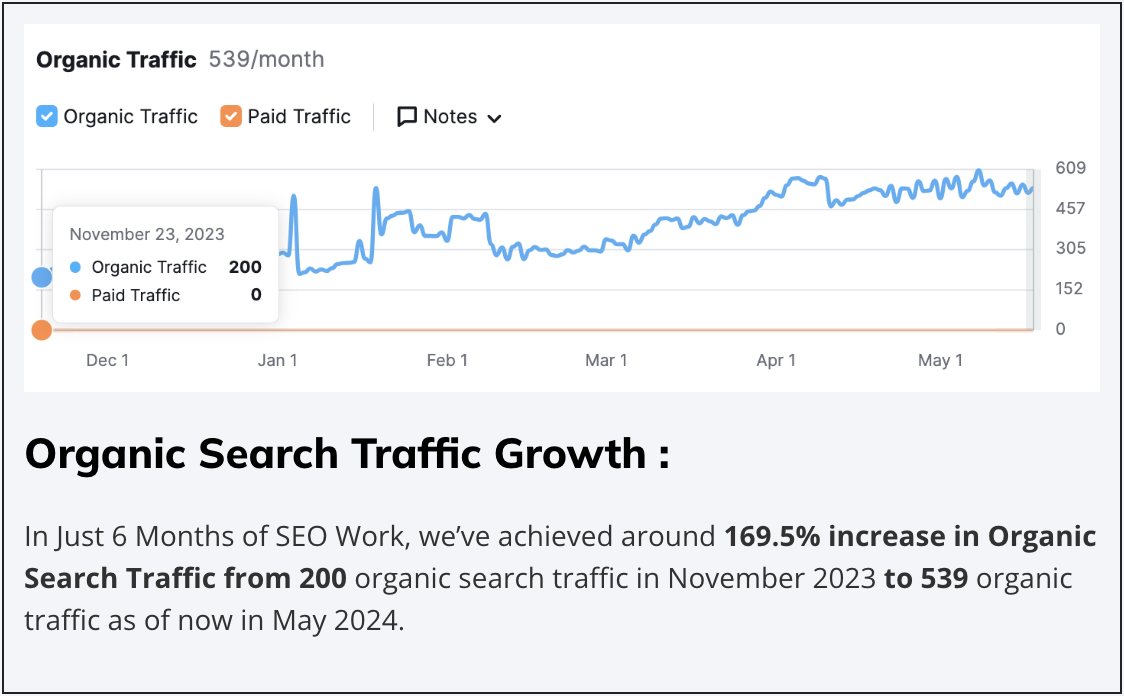1124x696 pixels.
Task: Select the Mar 1 axis label
Action: click(x=606, y=361)
